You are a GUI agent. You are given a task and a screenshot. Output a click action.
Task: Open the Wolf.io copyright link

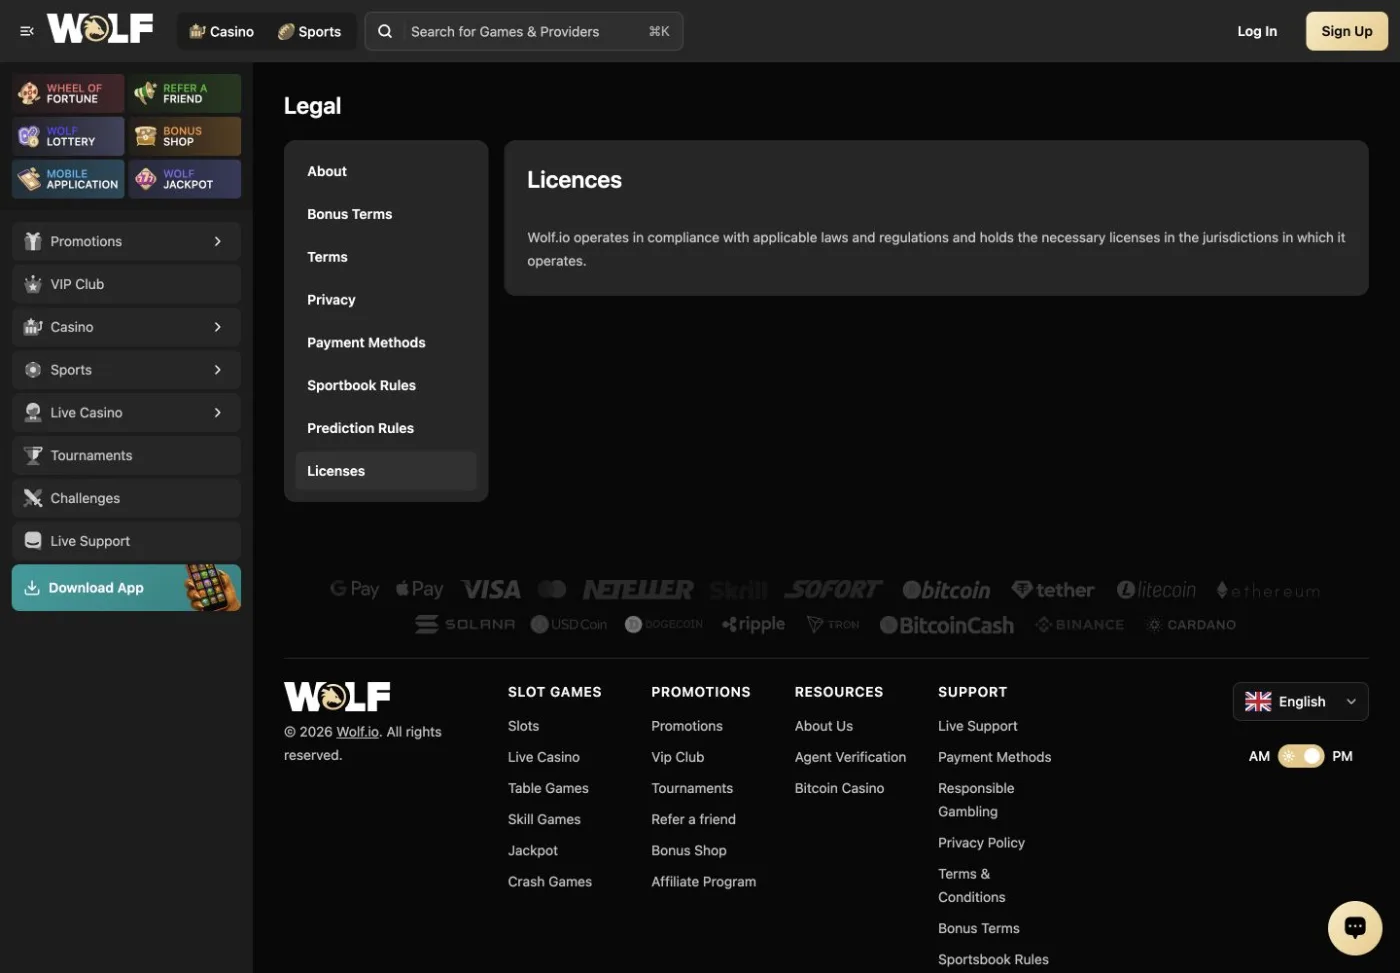click(x=358, y=732)
